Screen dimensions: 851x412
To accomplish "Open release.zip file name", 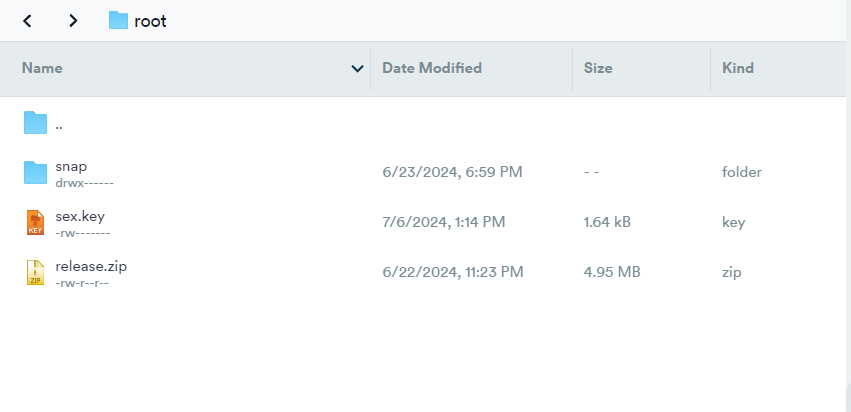I will pyautogui.click(x=91, y=266).
